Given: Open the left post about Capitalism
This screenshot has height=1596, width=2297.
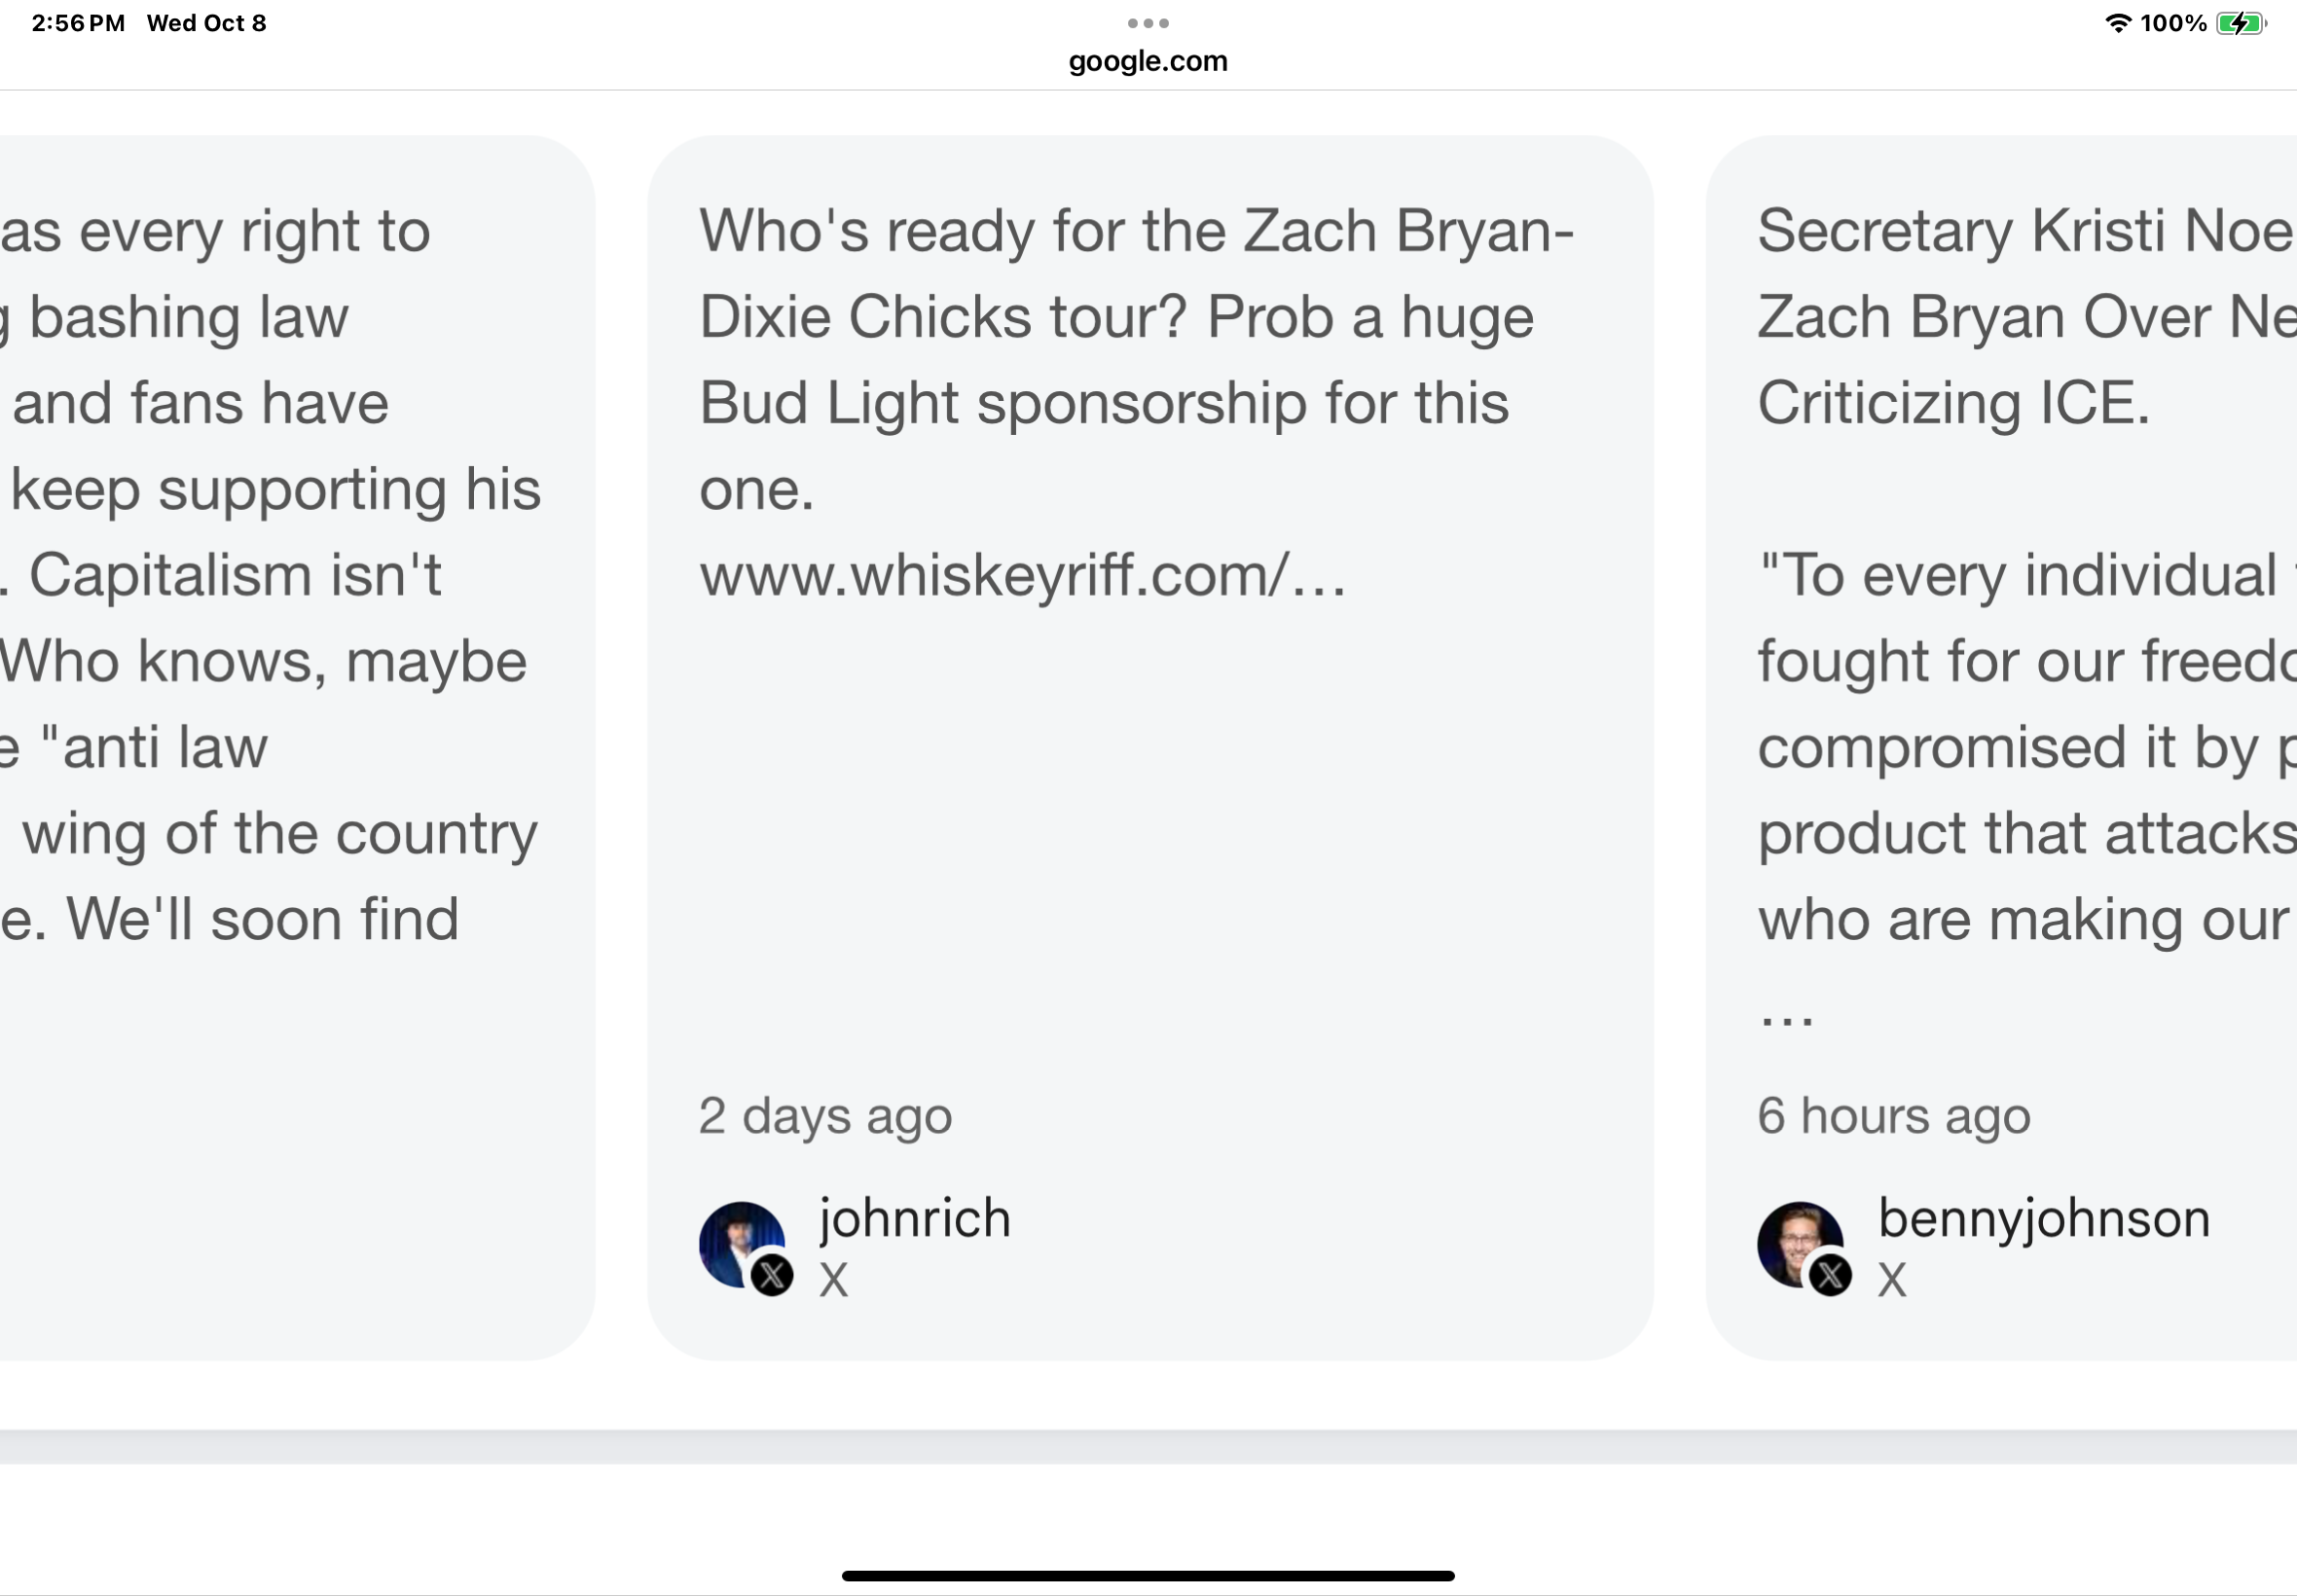Looking at the screenshot, I should (x=270, y=574).
